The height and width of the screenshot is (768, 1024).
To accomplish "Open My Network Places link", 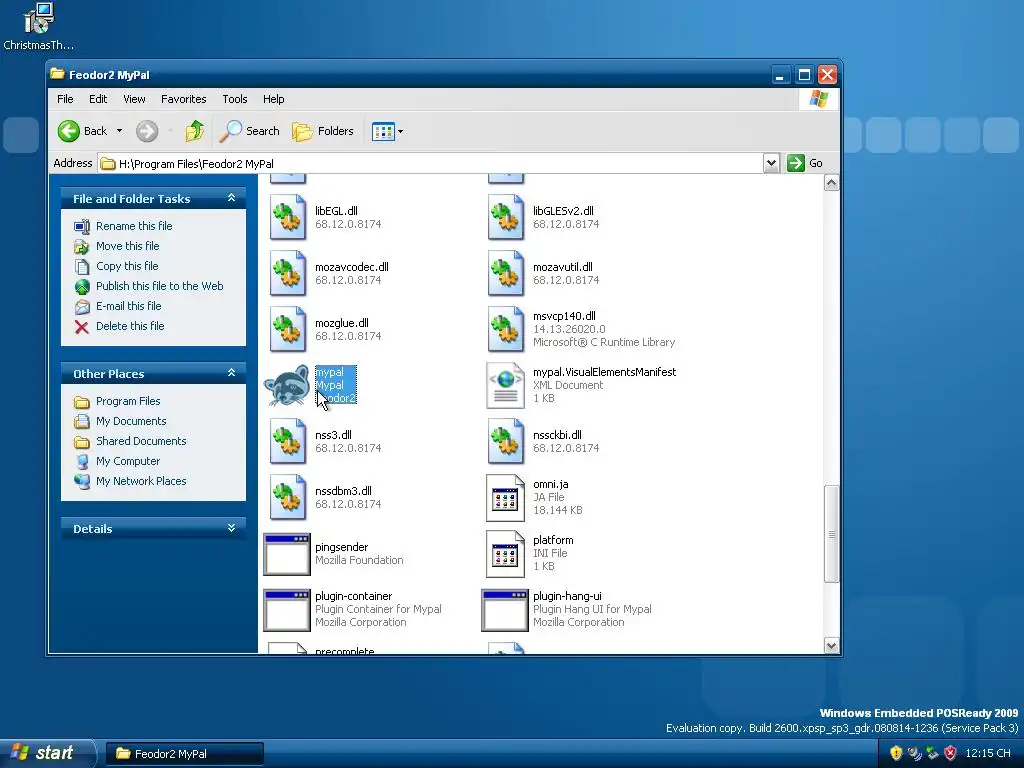I will click(x=141, y=481).
